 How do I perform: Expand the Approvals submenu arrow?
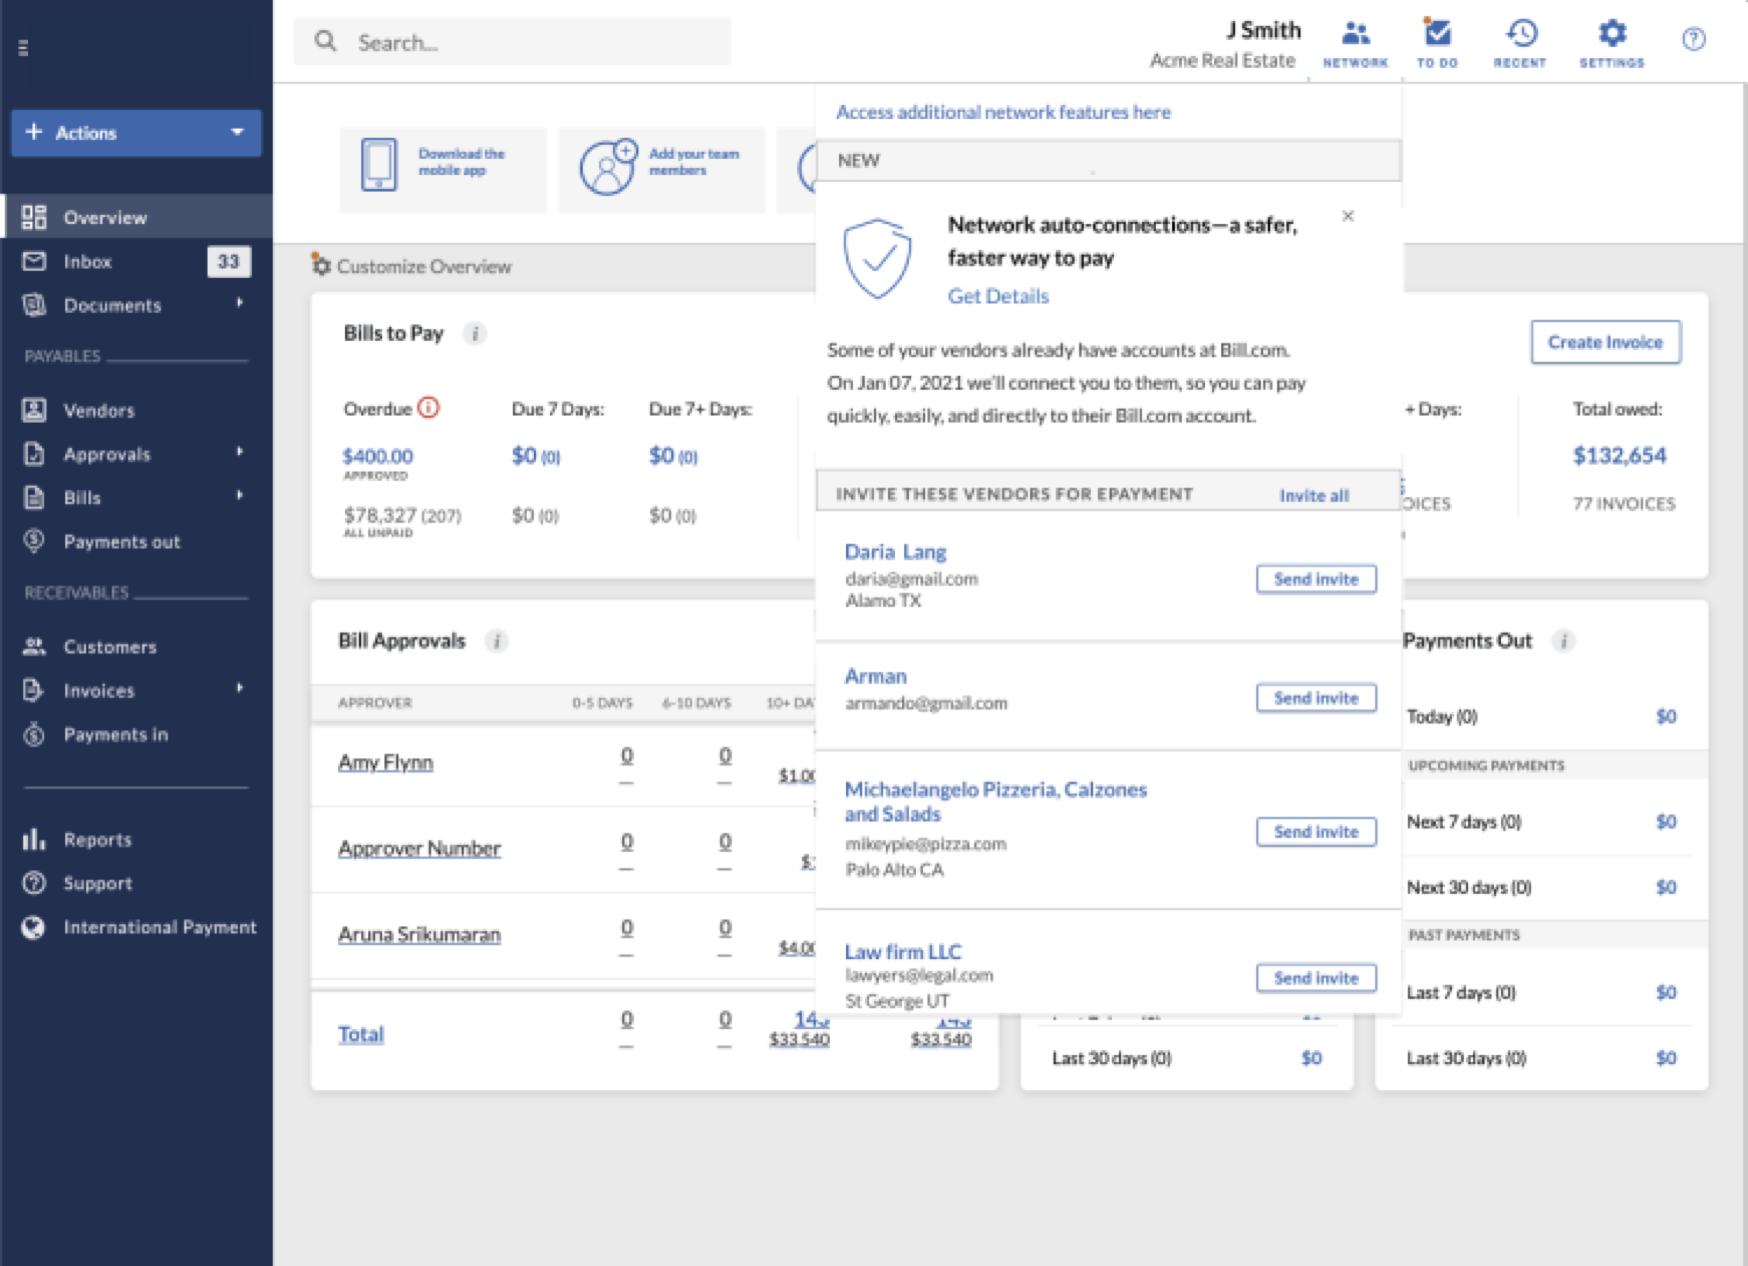click(240, 452)
